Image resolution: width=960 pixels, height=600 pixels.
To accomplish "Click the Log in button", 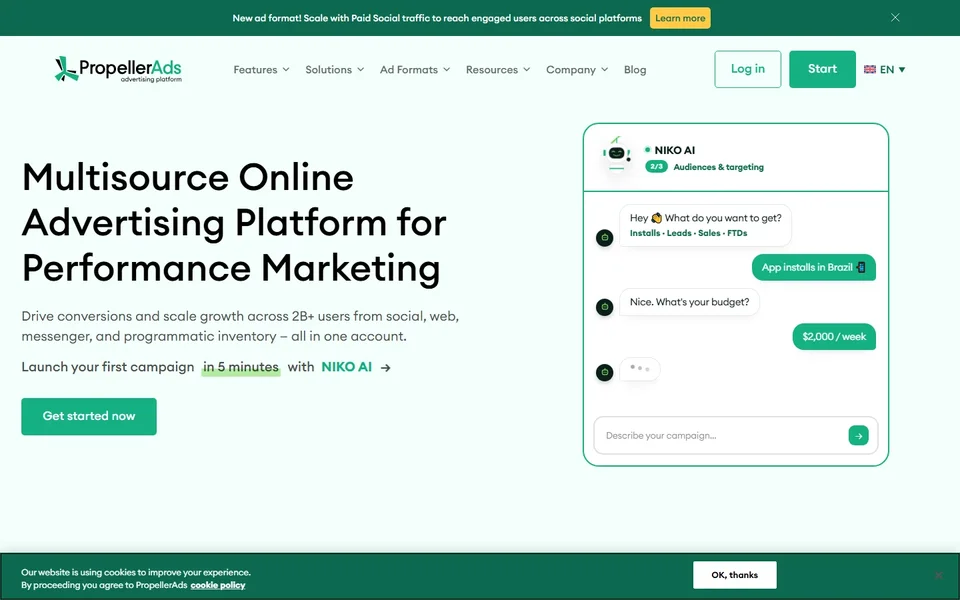I will click(748, 69).
